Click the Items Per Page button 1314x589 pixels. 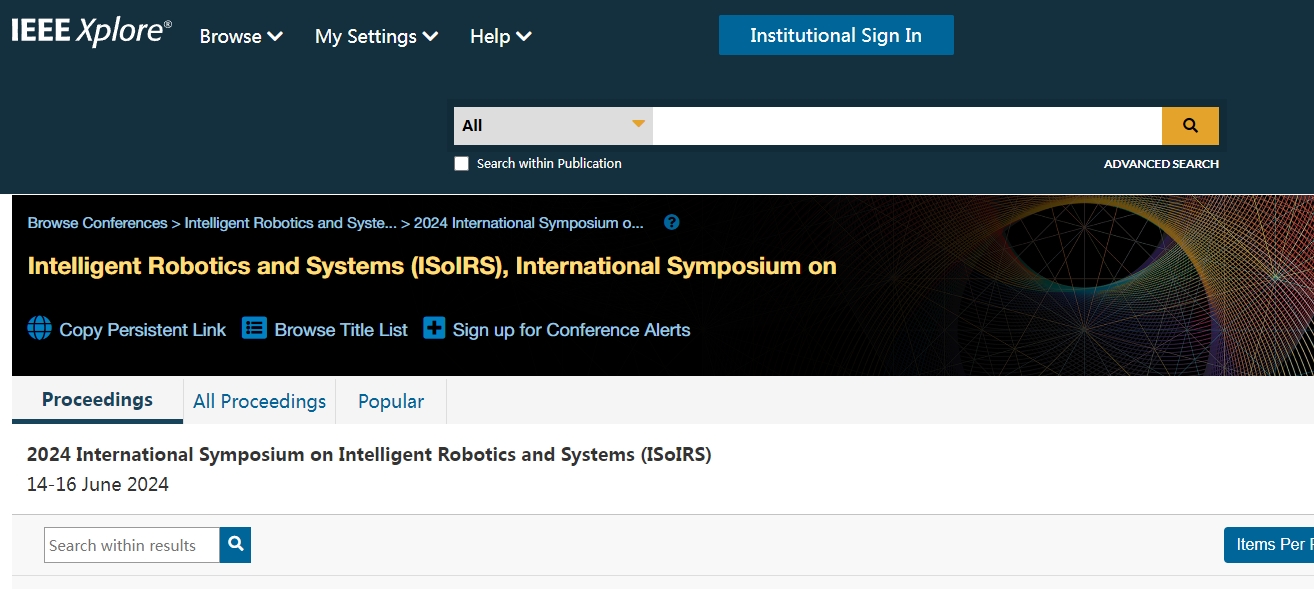(1269, 545)
